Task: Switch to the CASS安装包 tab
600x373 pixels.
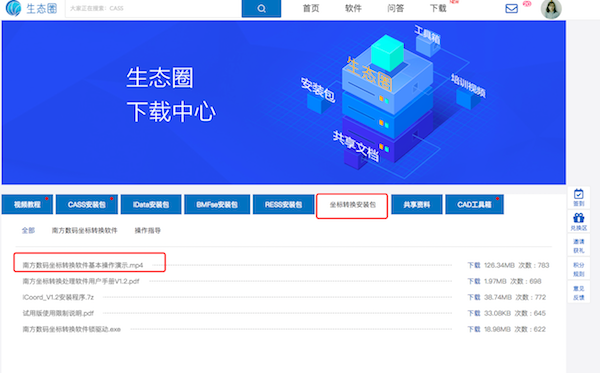Action: [x=86, y=205]
